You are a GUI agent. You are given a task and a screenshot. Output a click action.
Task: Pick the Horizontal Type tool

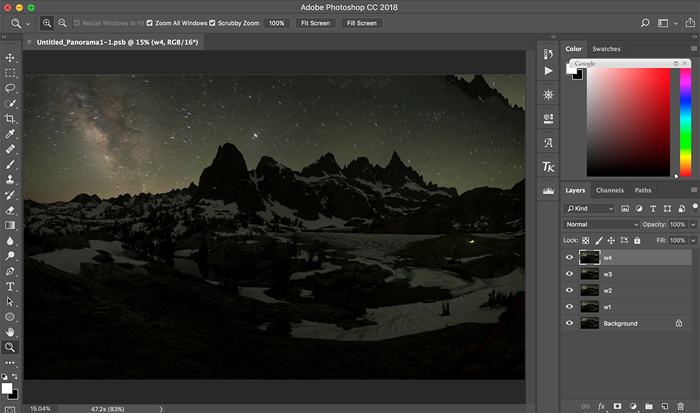[x=10, y=286]
